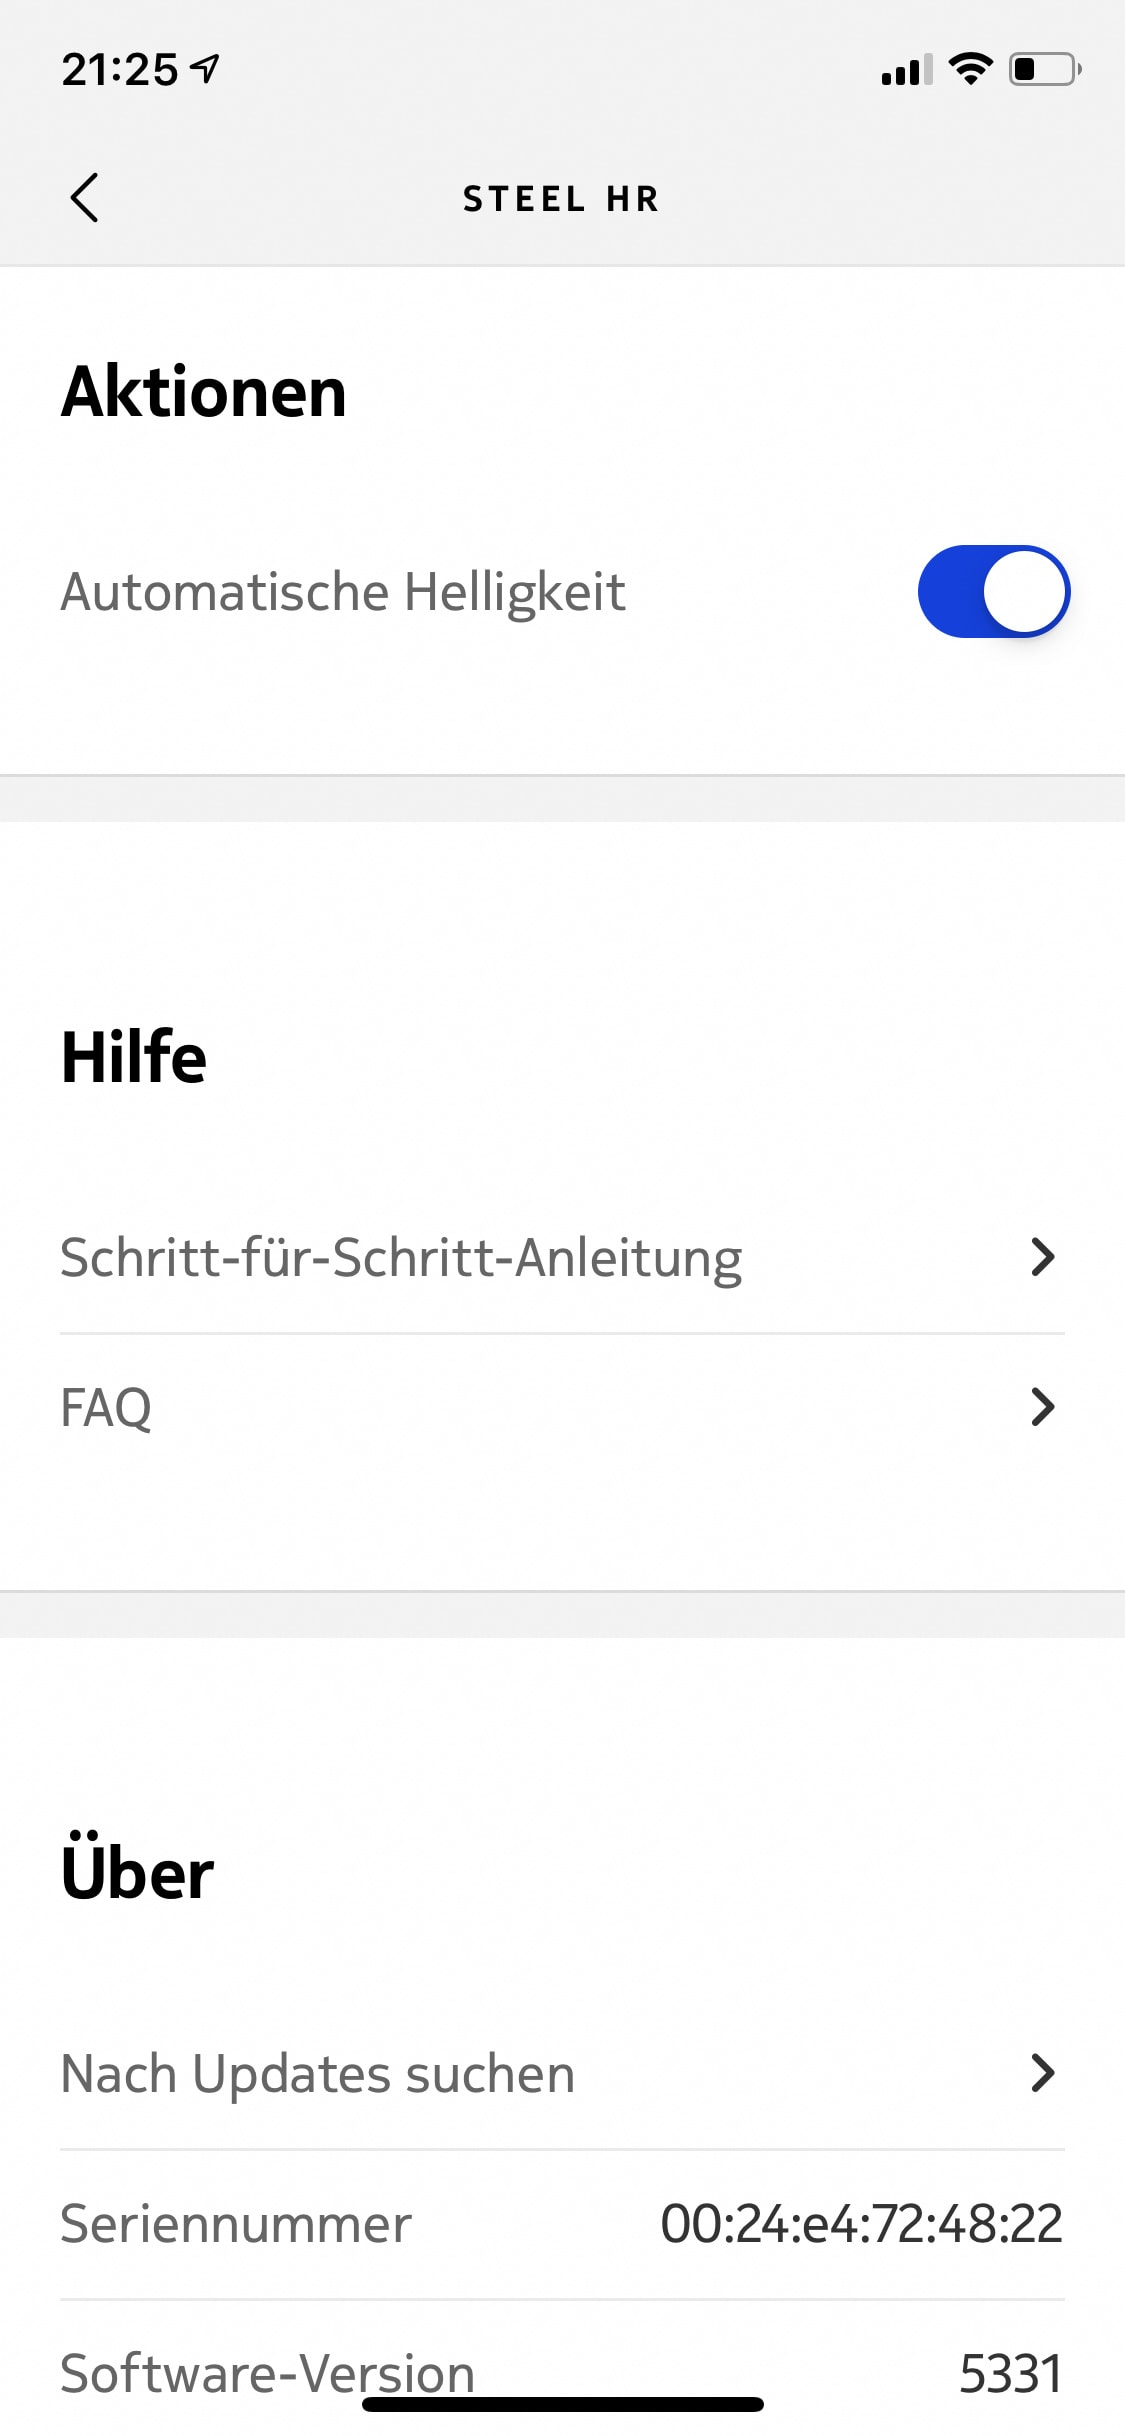Toggle the Automatische Helligkeit switch off
The image size is (1125, 2436).
point(994,591)
